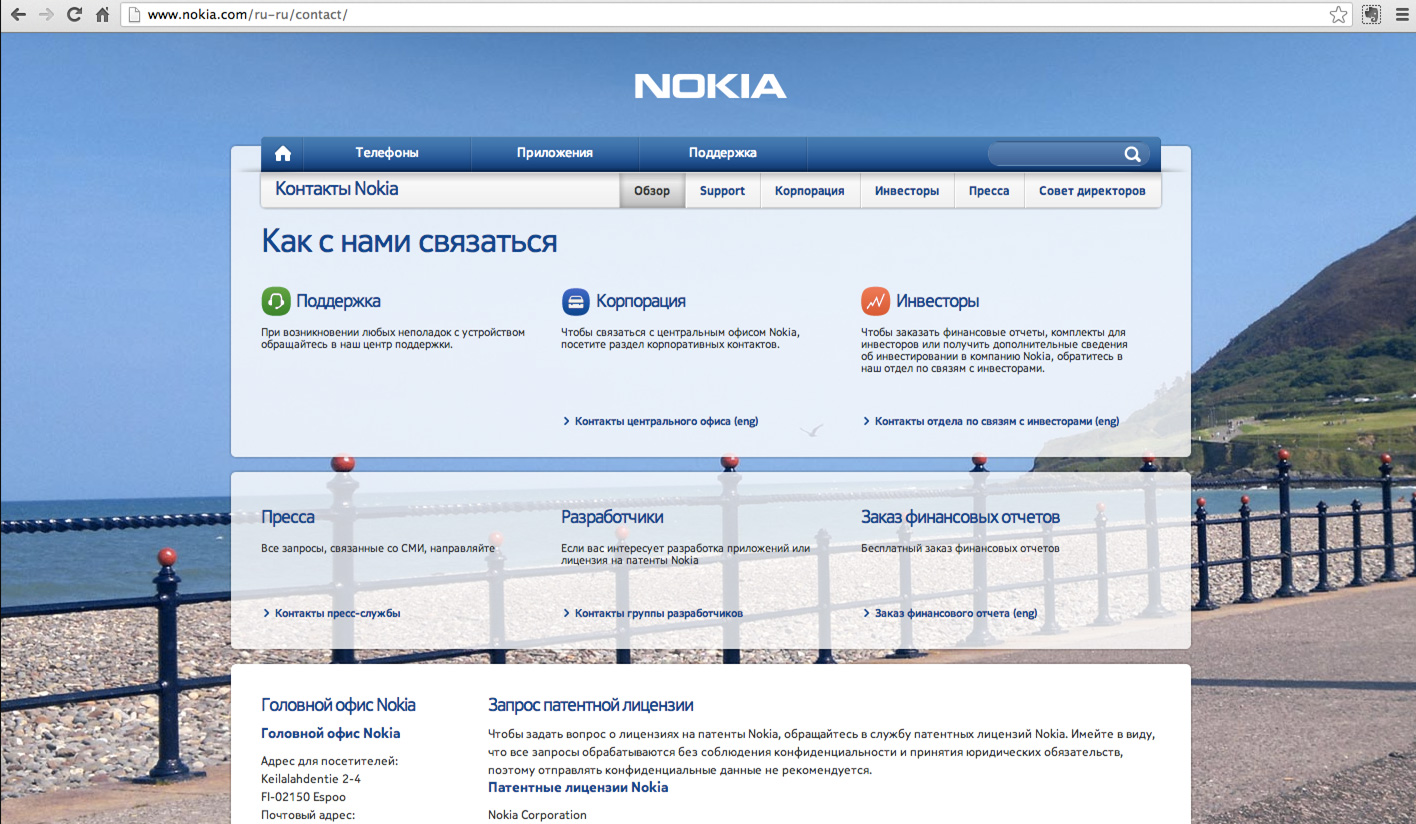Click the Инвесторы section heading
The width and height of the screenshot is (1416, 824).
click(x=938, y=301)
